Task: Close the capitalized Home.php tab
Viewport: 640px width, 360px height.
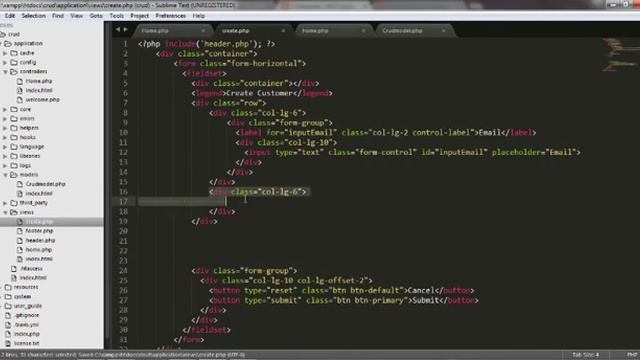Action: [x=203, y=31]
